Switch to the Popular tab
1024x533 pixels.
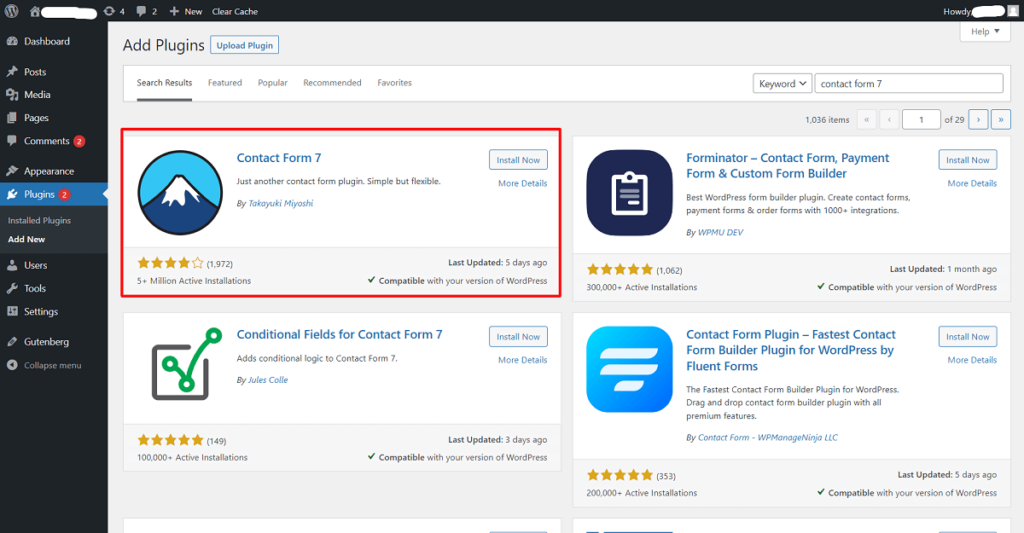click(x=272, y=83)
